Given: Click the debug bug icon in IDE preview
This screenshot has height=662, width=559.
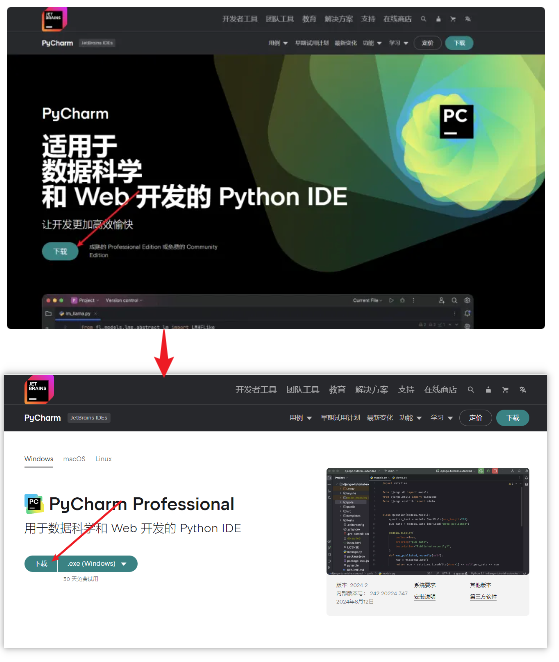Looking at the screenshot, I should click(x=402, y=300).
